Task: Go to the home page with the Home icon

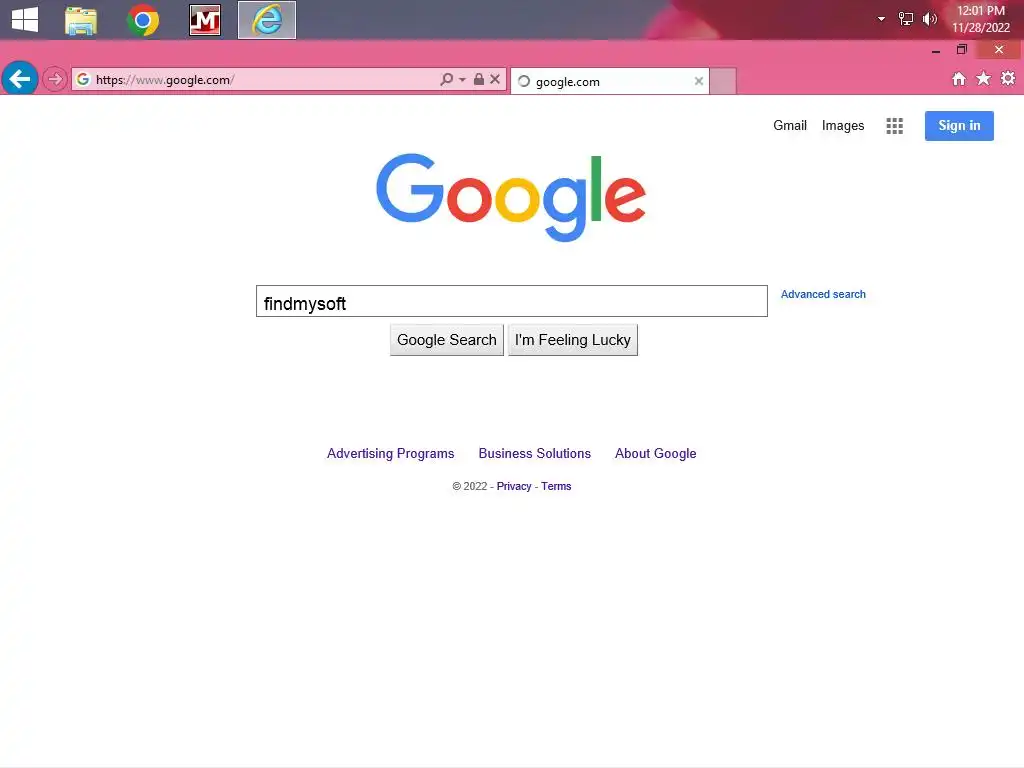Action: (x=959, y=79)
